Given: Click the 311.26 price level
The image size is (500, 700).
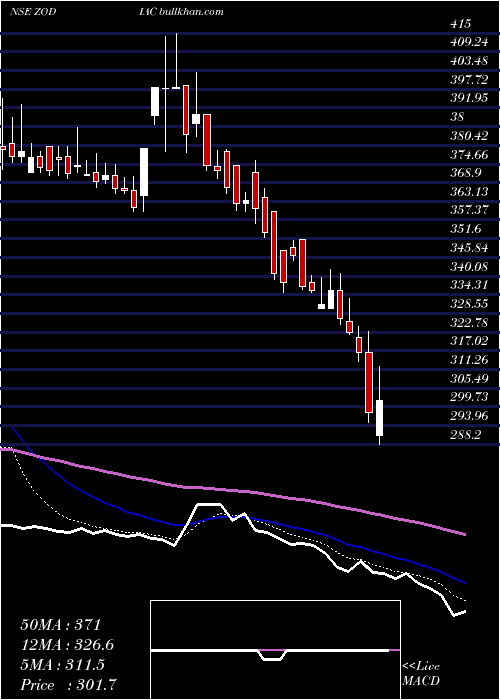Looking at the screenshot, I should pos(468,360).
